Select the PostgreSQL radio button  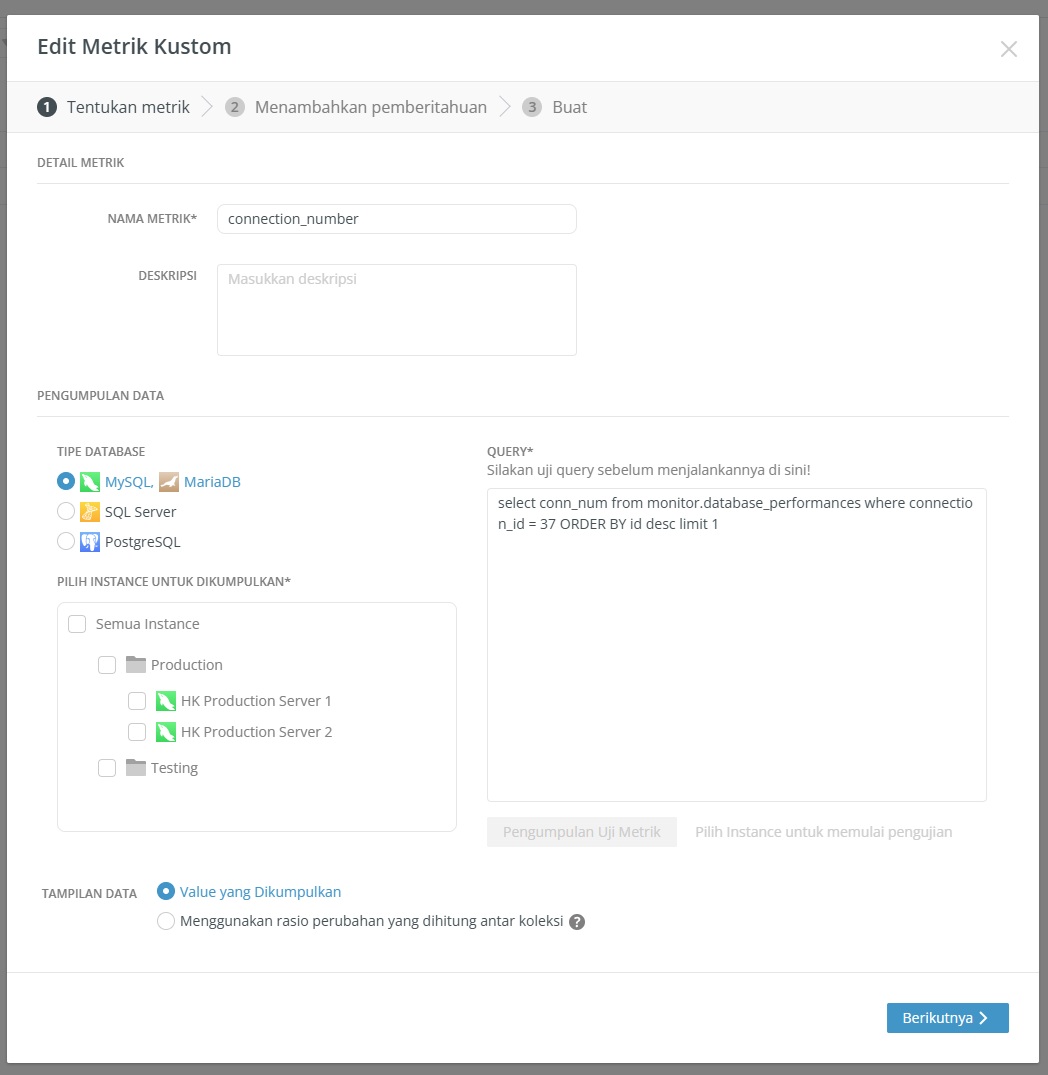click(66, 542)
